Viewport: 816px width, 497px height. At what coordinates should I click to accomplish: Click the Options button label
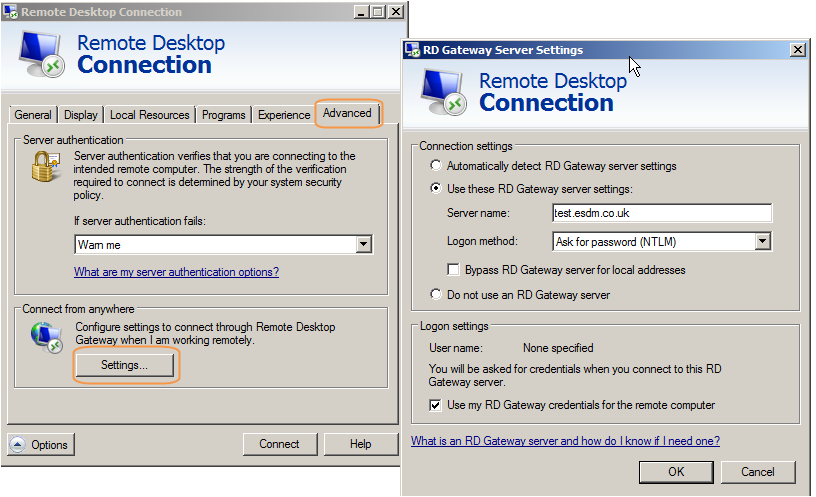click(49, 444)
